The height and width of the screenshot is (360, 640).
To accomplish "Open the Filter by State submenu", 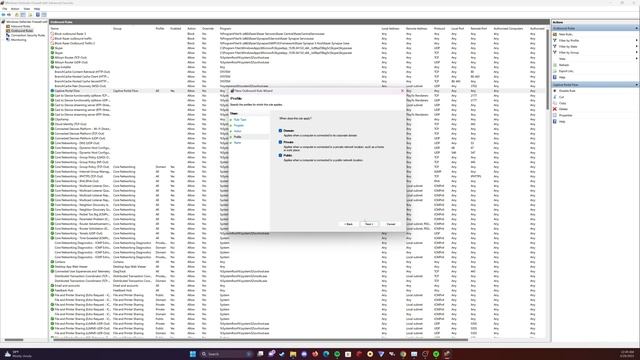I will click(x=595, y=47).
